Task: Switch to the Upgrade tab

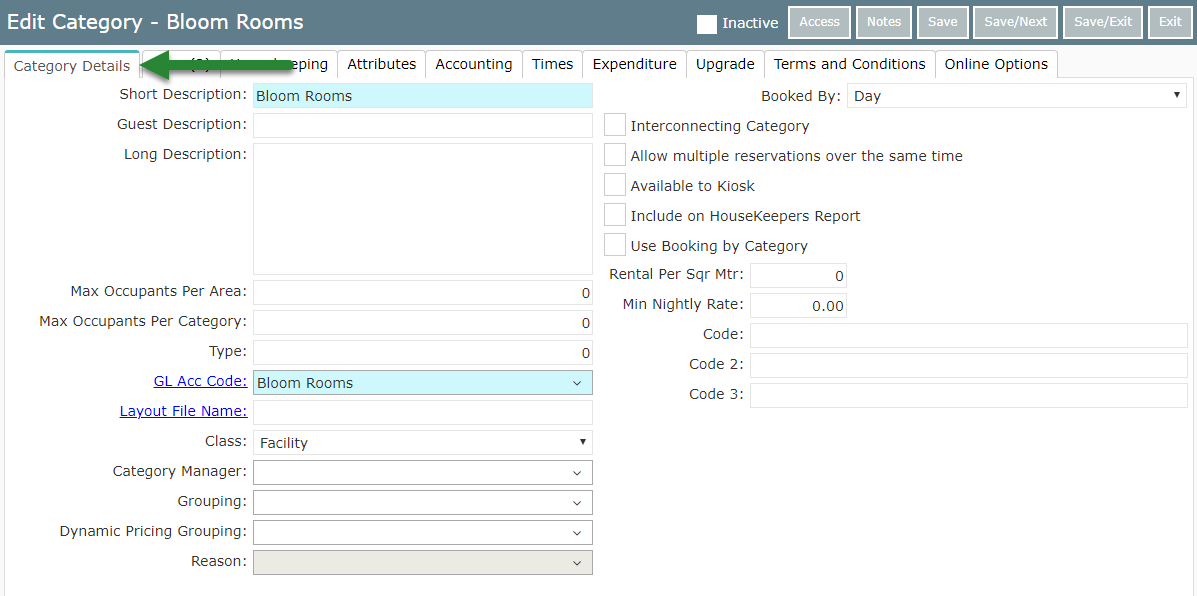Action: 725,64
